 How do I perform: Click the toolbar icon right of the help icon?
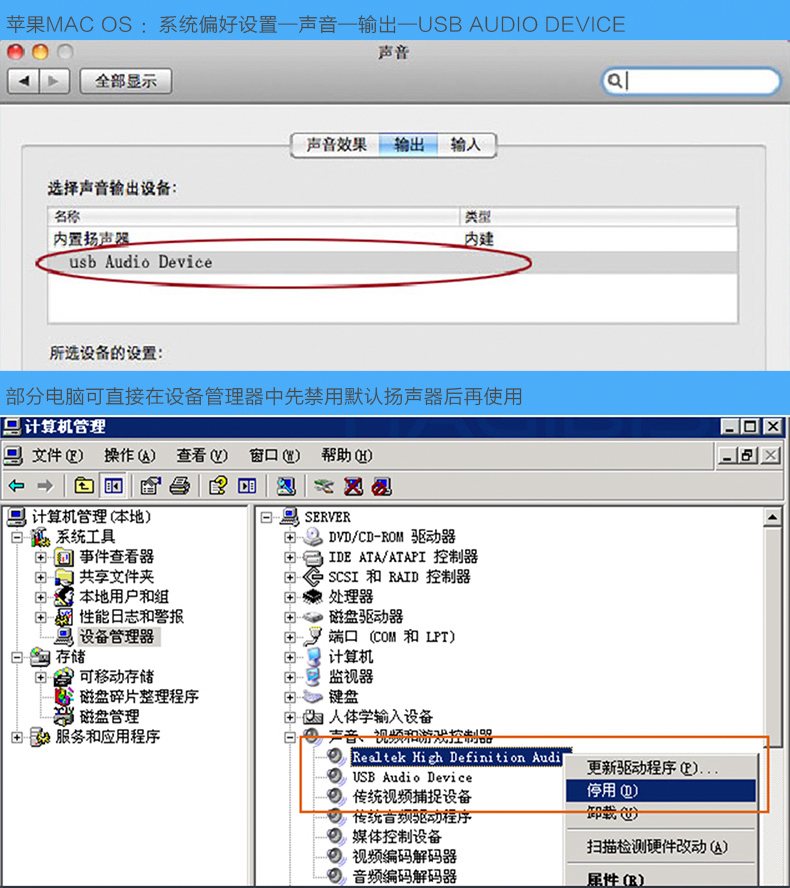coord(247,486)
